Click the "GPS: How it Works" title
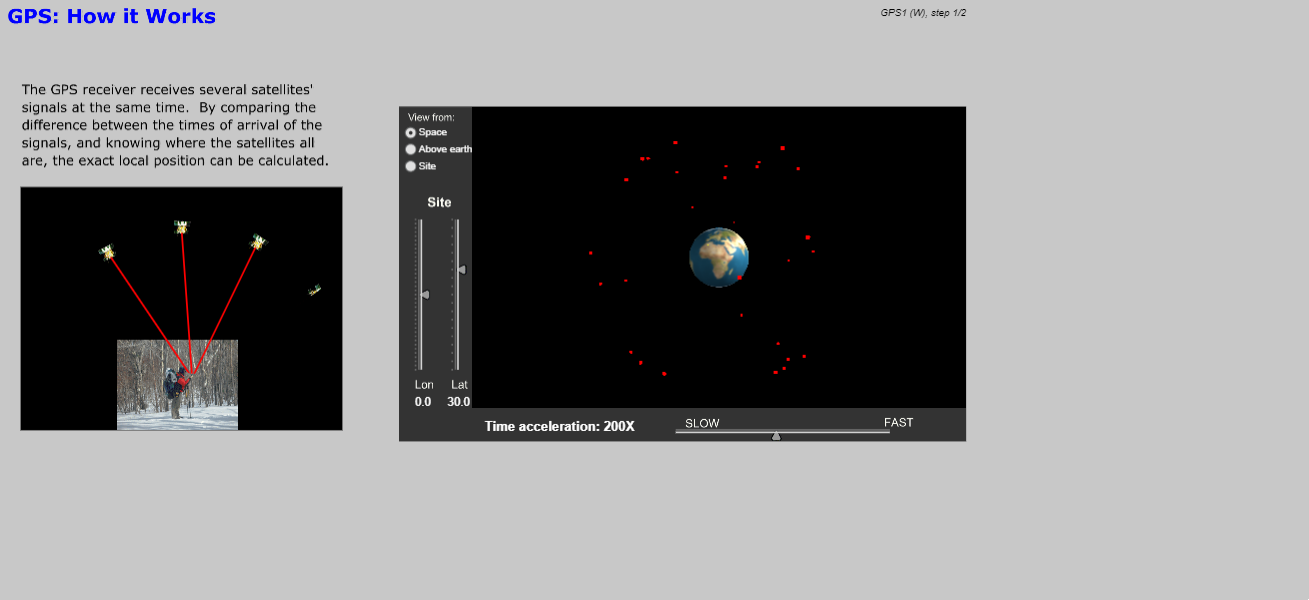The width and height of the screenshot is (1309, 600). (112, 17)
